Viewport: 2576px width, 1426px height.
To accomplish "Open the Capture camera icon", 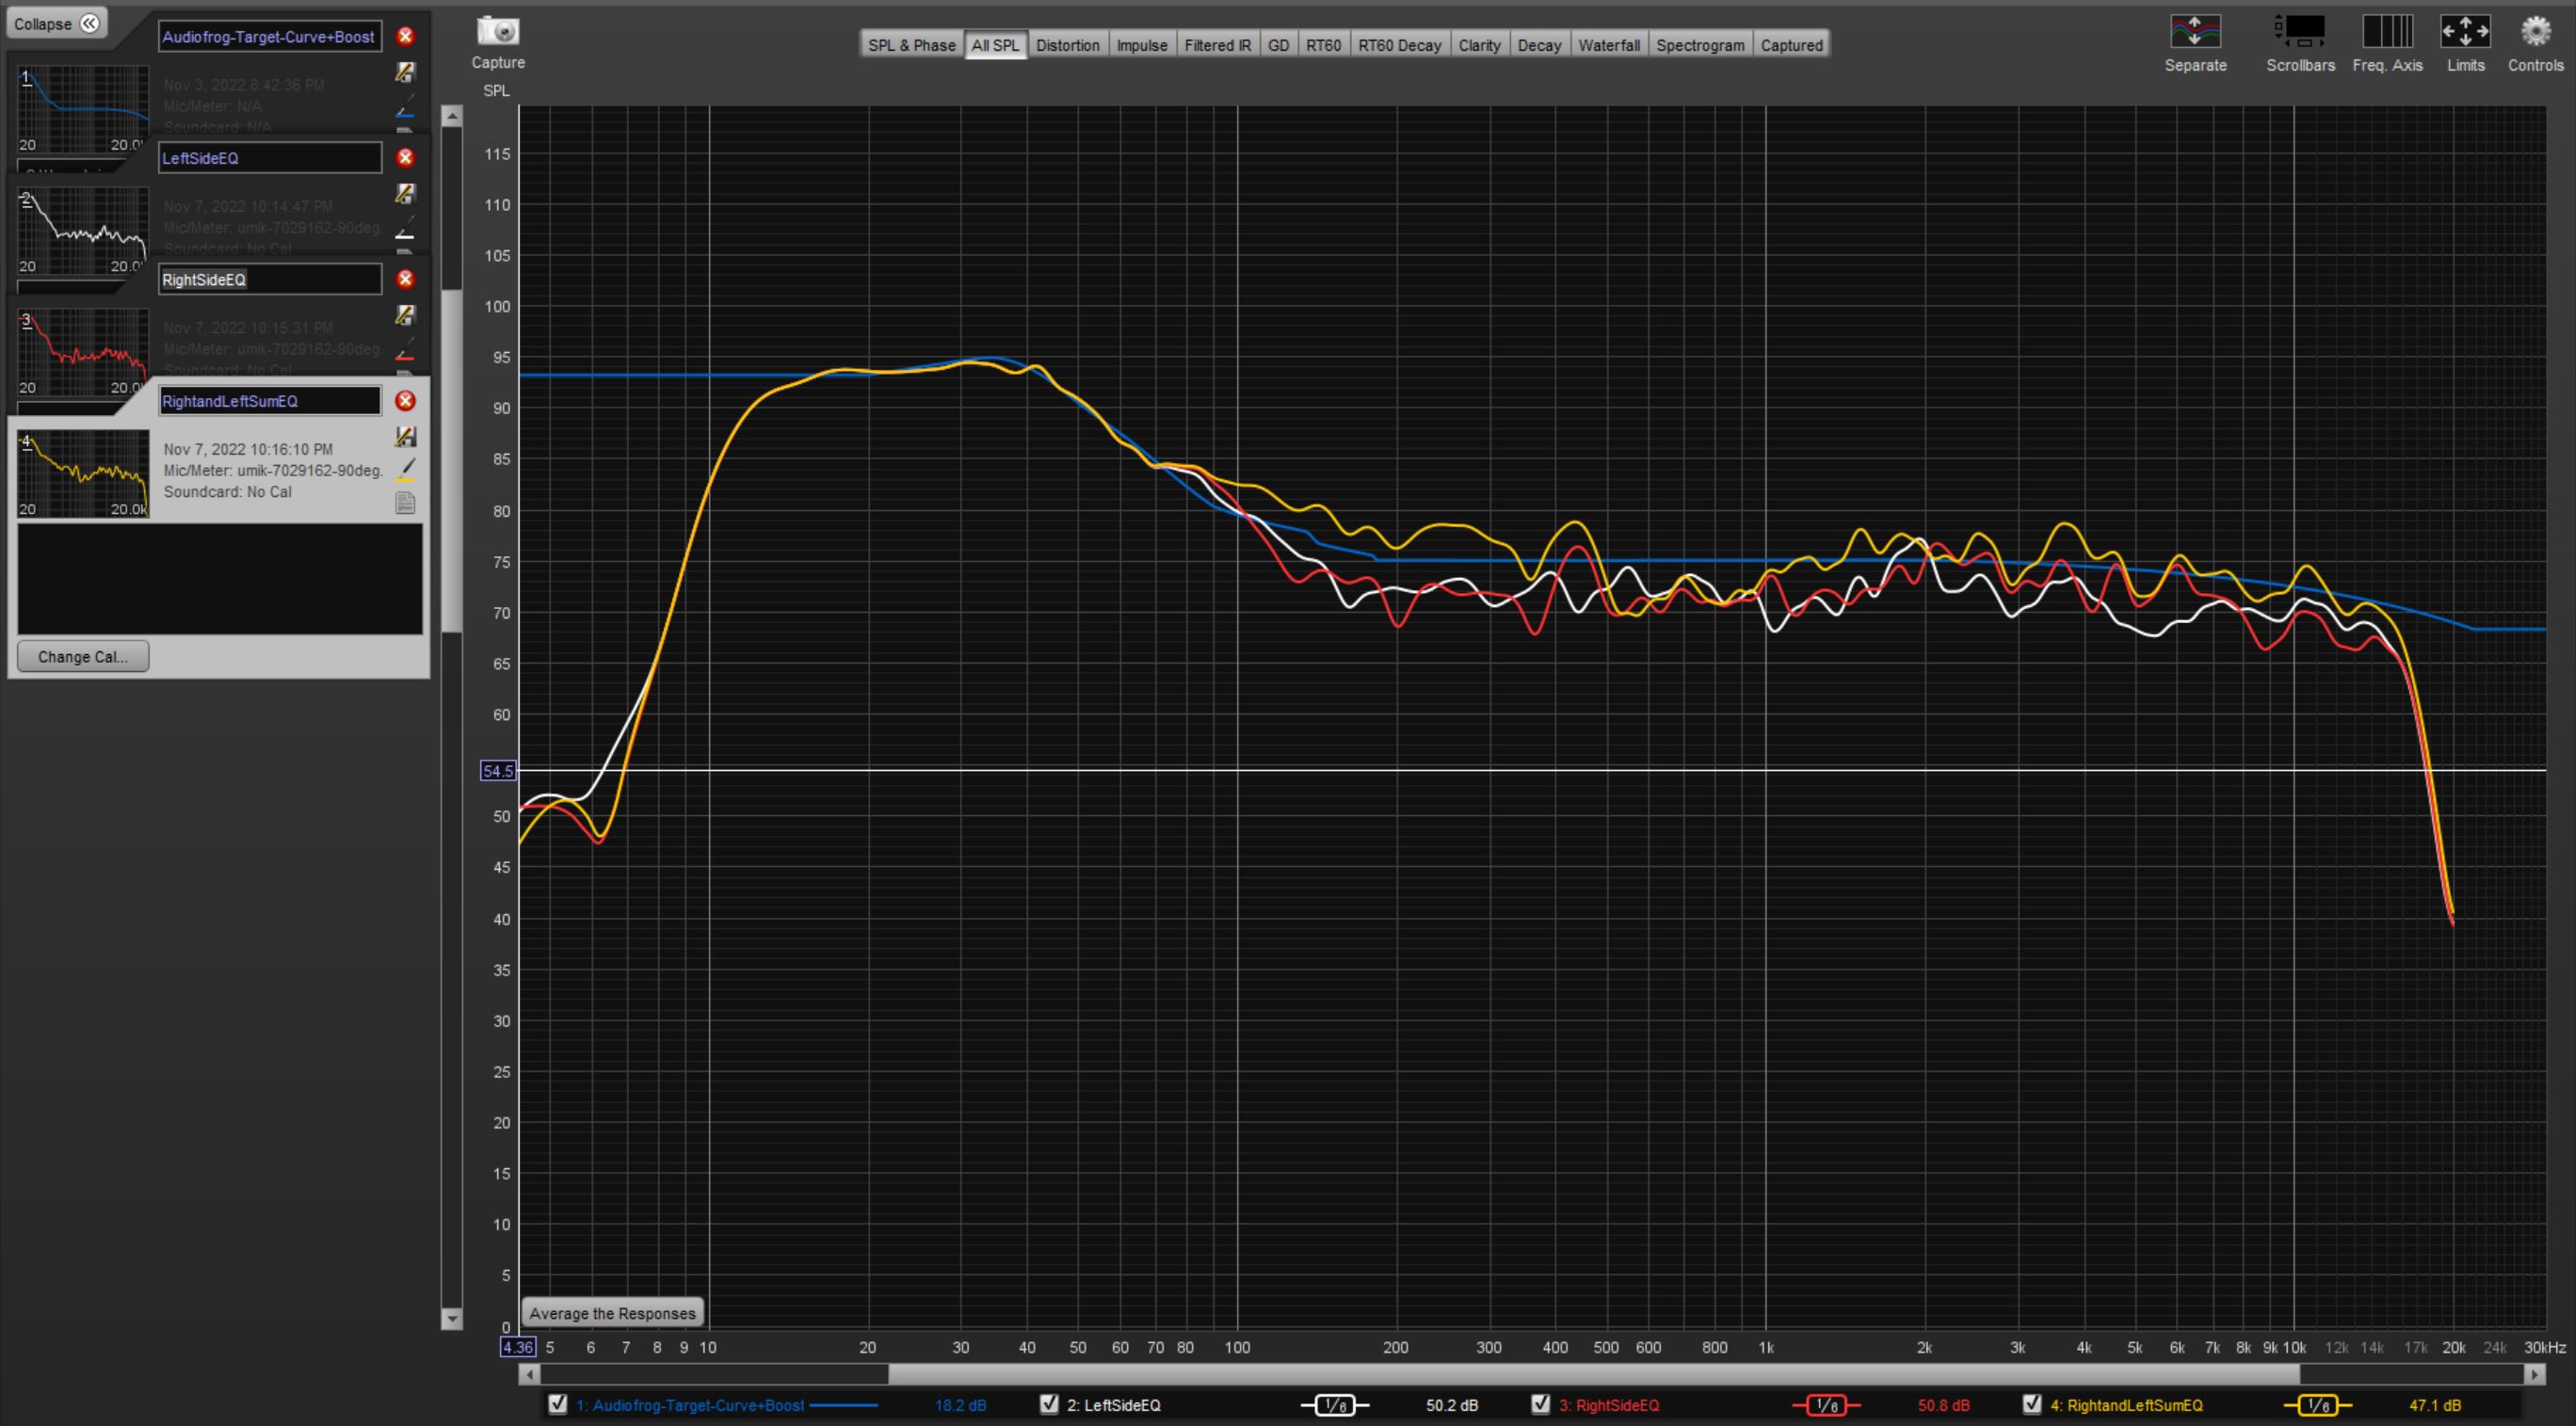I will pyautogui.click(x=497, y=32).
